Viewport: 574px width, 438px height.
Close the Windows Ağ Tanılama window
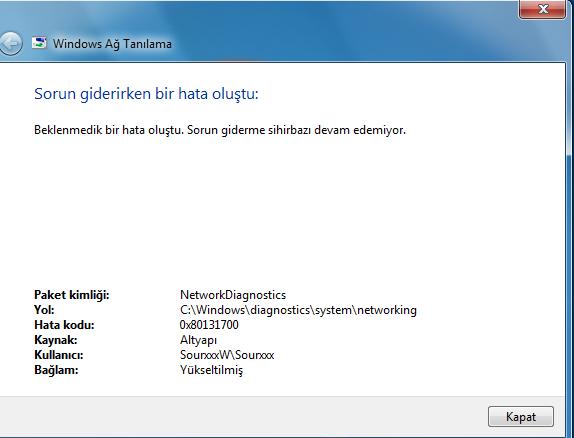[543, 8]
